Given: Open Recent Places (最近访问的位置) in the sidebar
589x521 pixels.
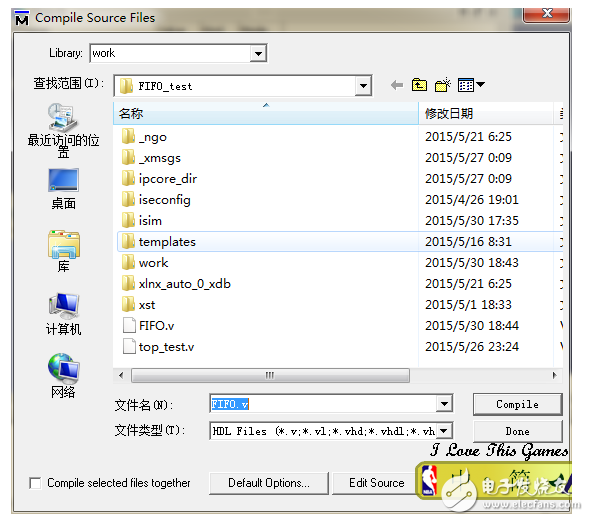Looking at the screenshot, I should coord(63,130).
